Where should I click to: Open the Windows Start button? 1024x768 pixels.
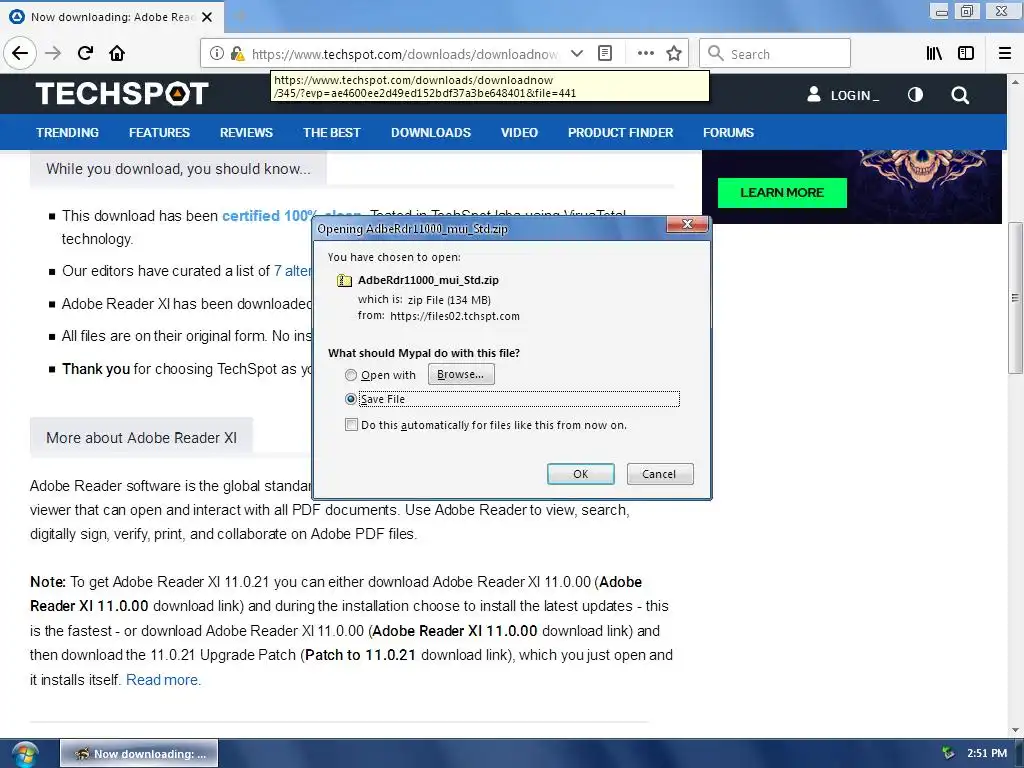[x=24, y=754]
